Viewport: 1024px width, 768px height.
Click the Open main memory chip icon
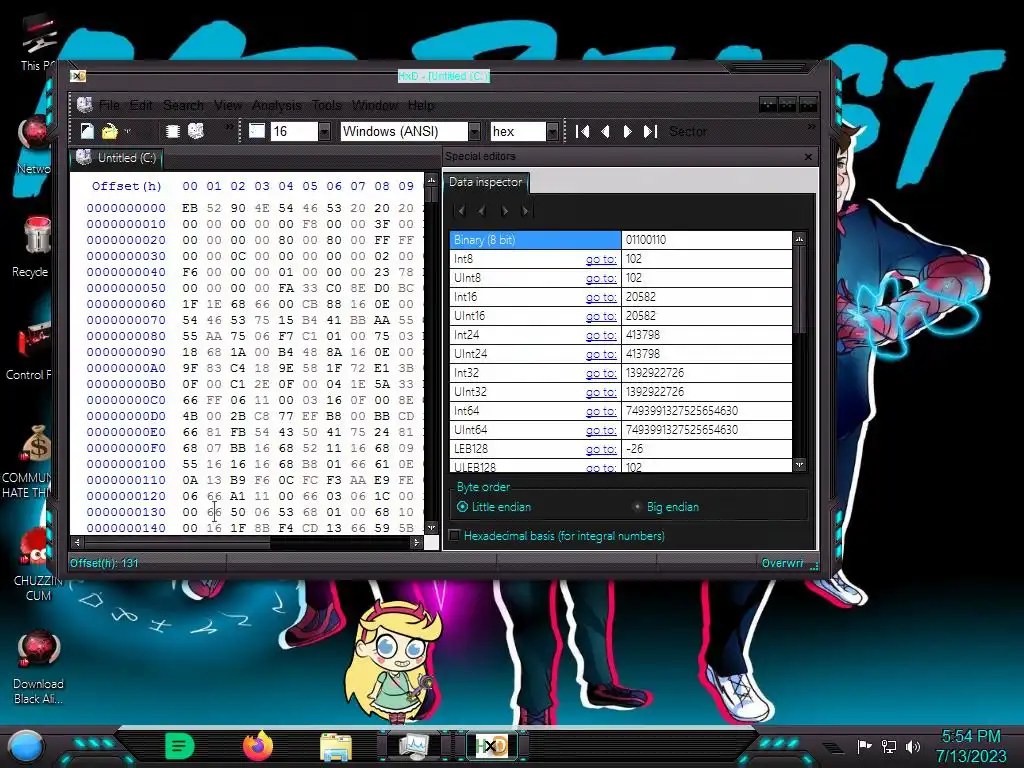coord(172,131)
